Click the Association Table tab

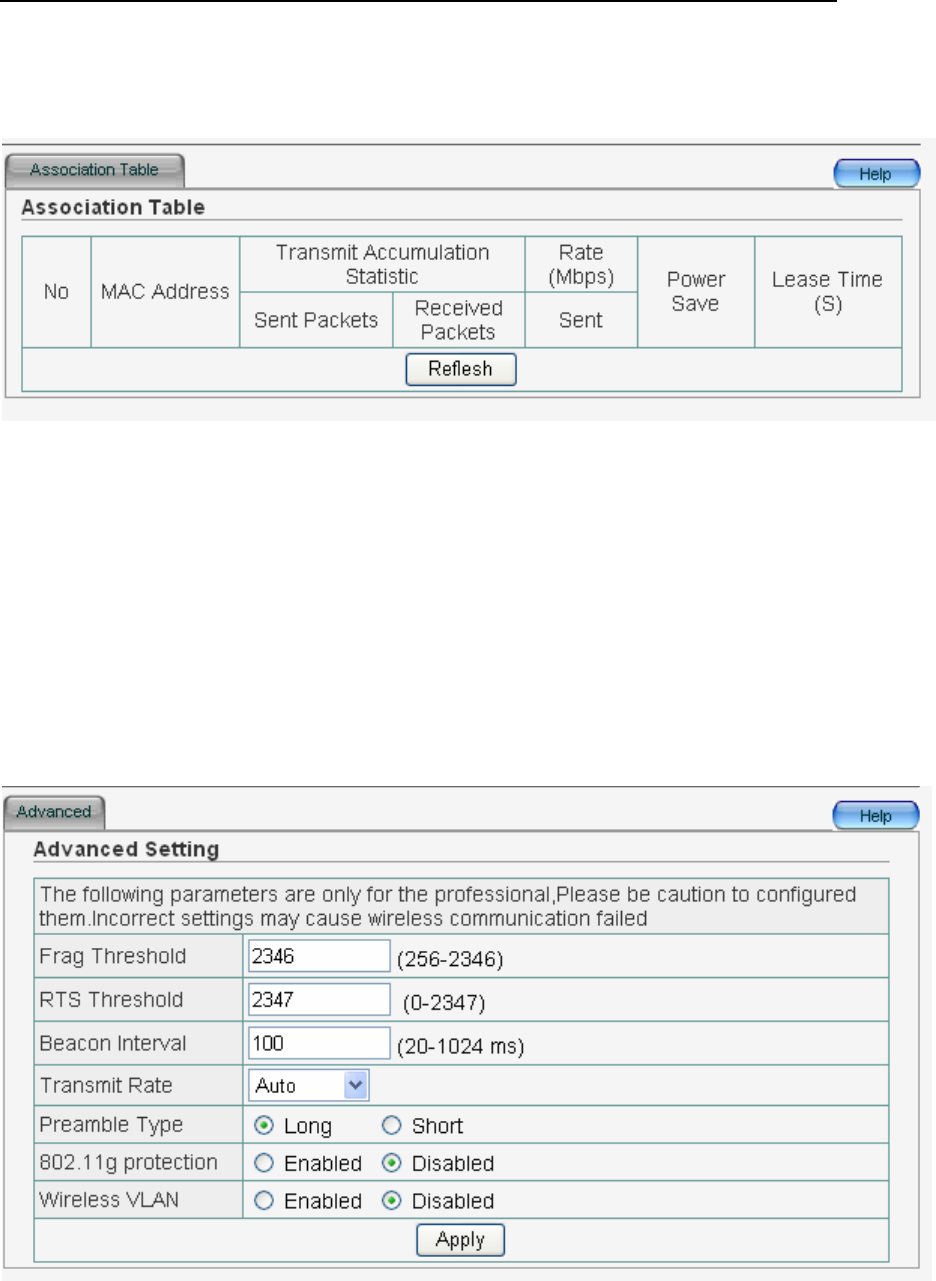tap(94, 170)
